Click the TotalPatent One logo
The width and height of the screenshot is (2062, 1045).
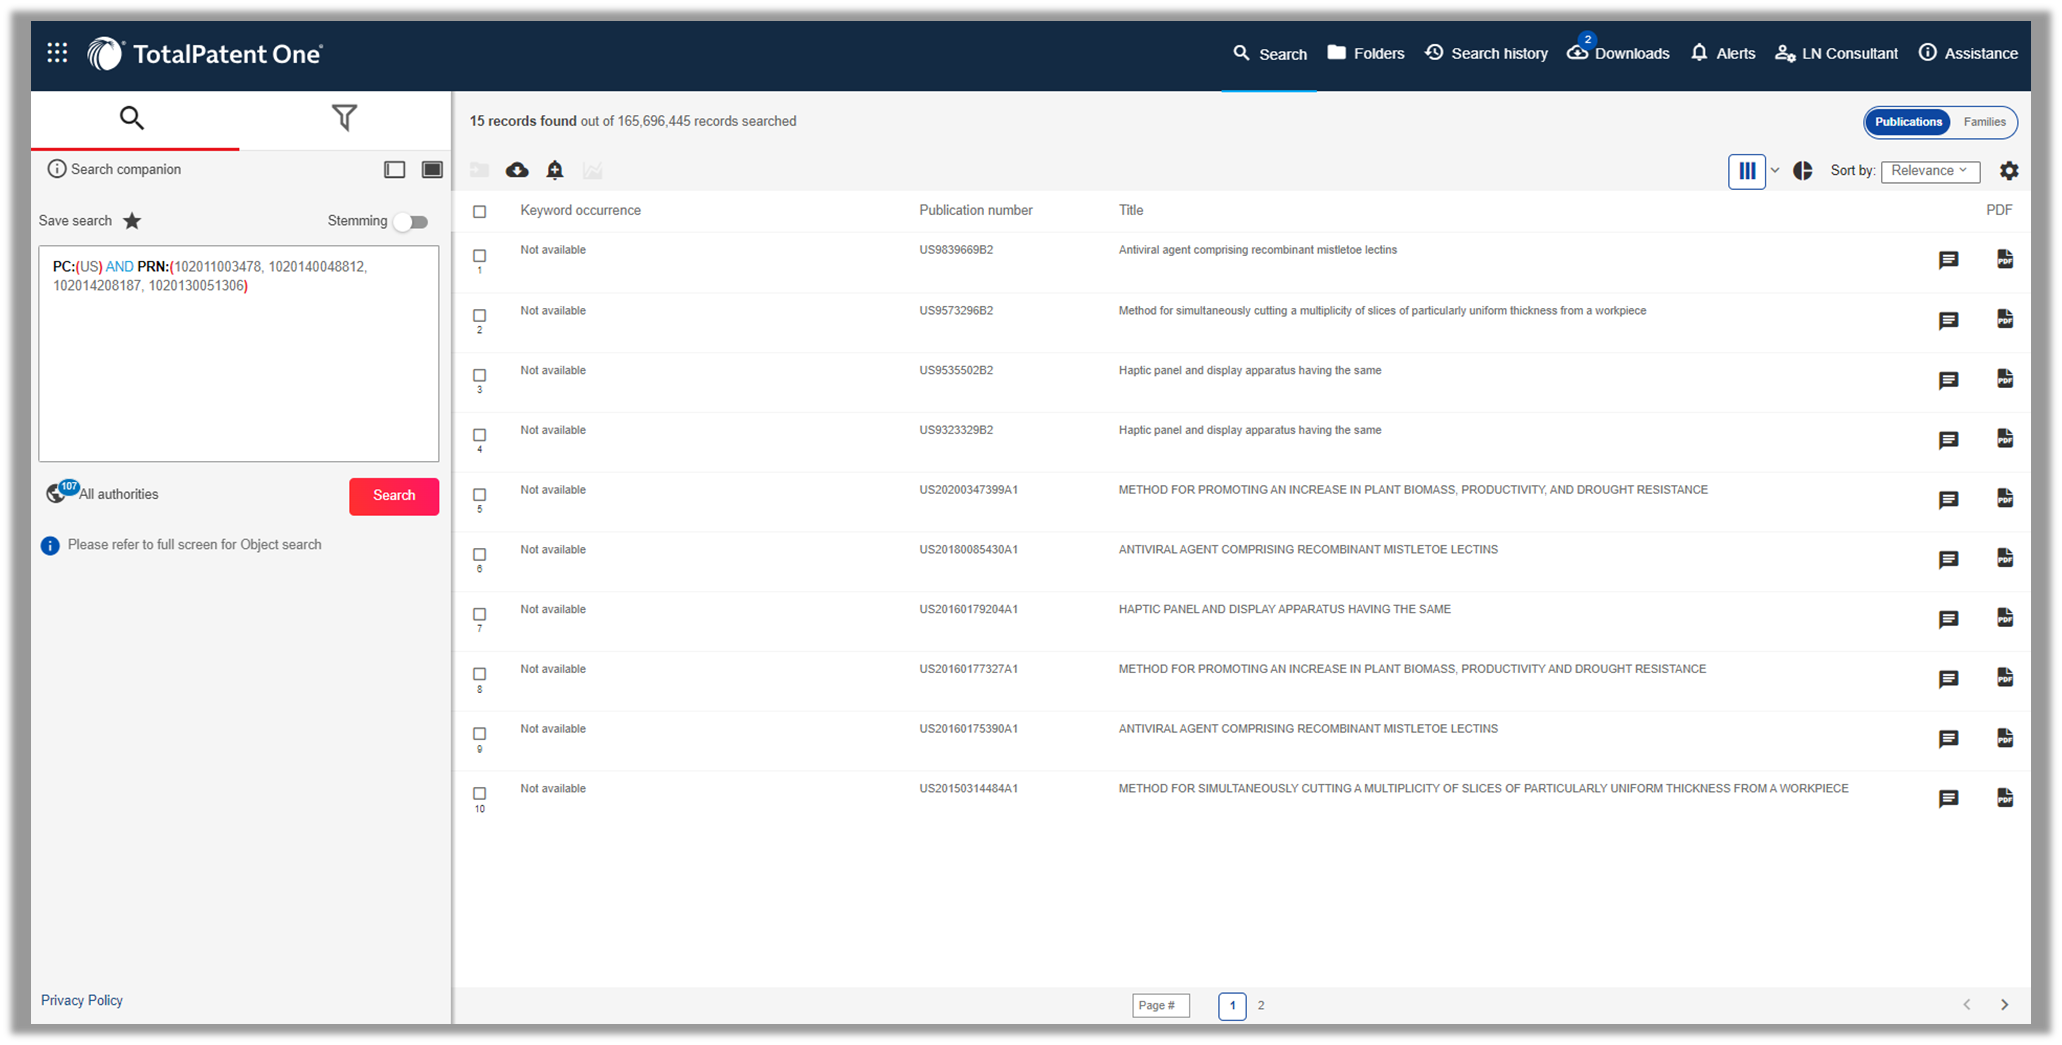(205, 53)
